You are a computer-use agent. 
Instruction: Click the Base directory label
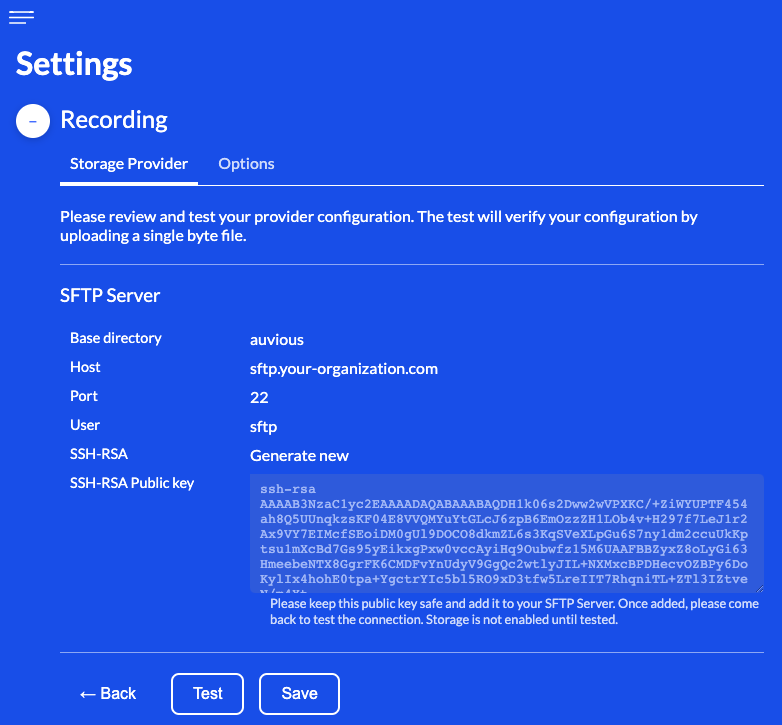click(x=116, y=339)
